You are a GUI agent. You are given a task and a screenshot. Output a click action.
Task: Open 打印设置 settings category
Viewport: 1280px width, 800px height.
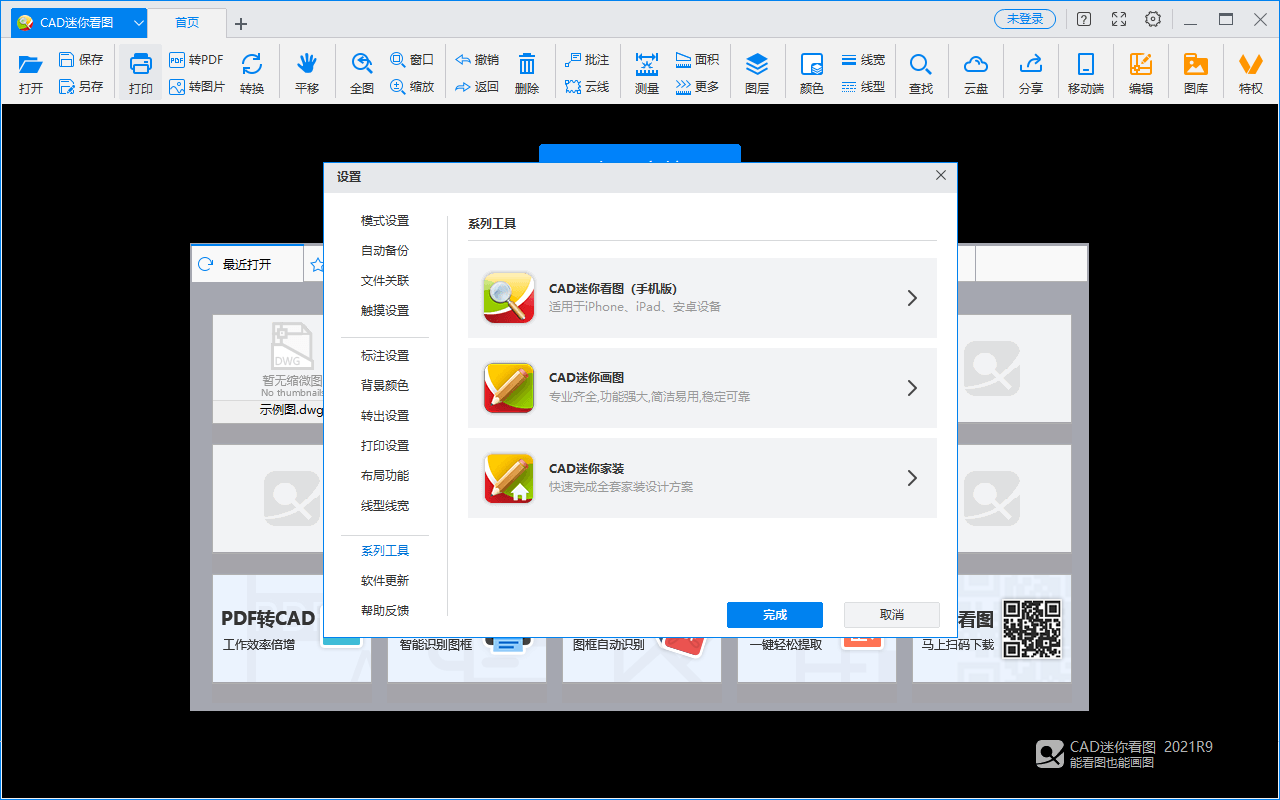385,446
